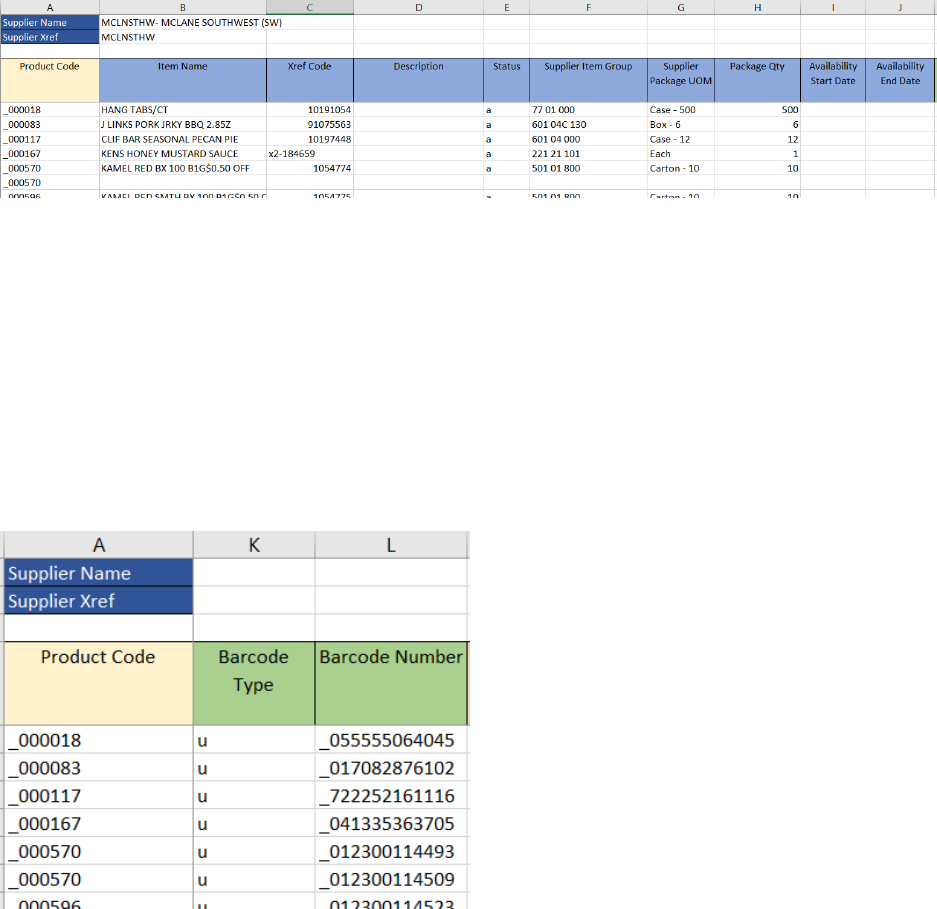Click Barcode Type header in bottom sheet

click(254, 683)
